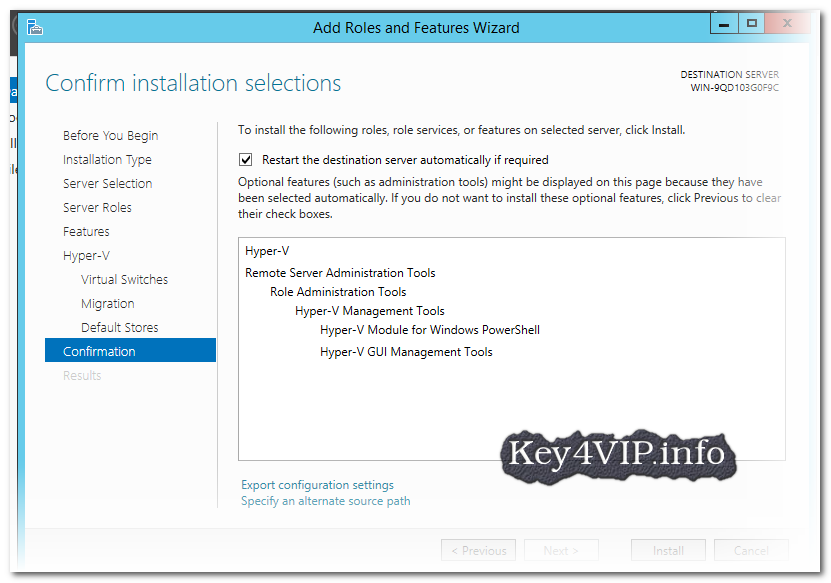Image resolution: width=831 pixels, height=583 pixels.
Task: Click the disabled Next button
Action: coord(561,551)
